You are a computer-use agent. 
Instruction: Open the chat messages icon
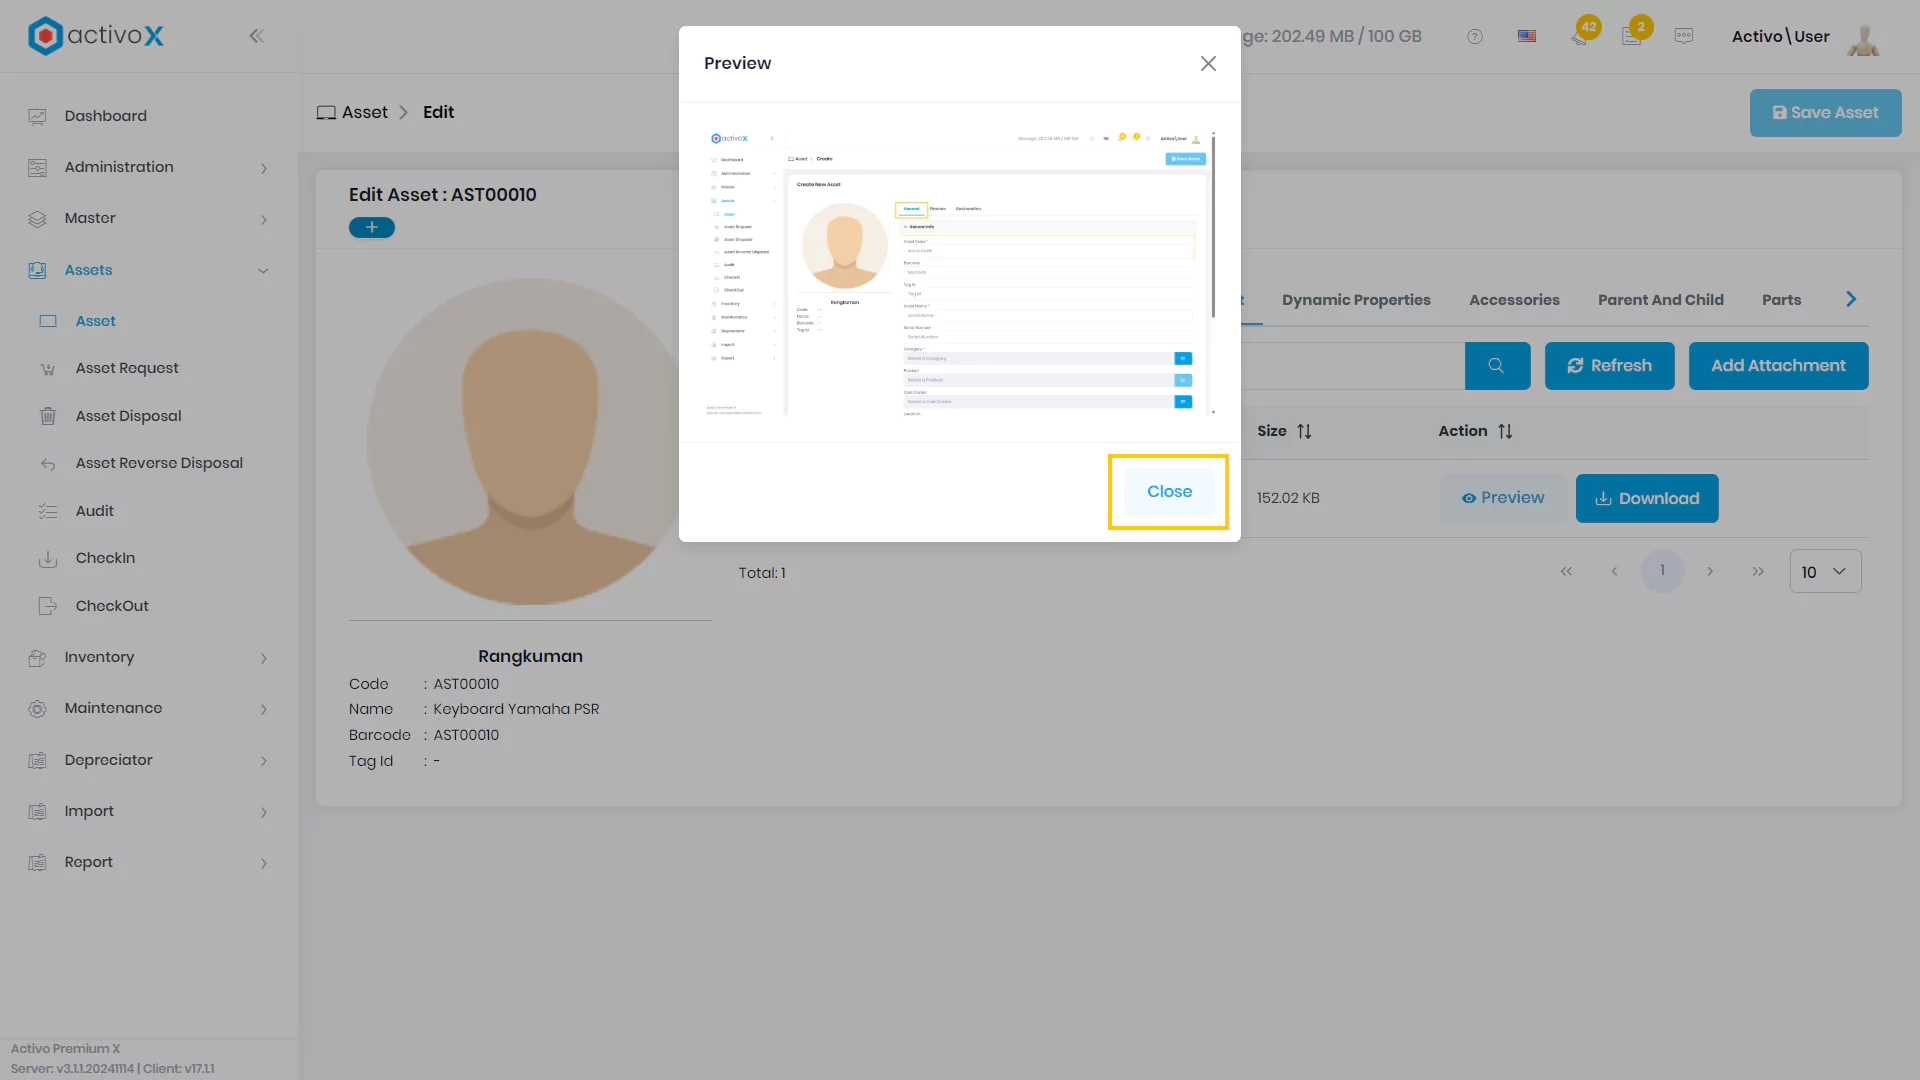(1684, 36)
